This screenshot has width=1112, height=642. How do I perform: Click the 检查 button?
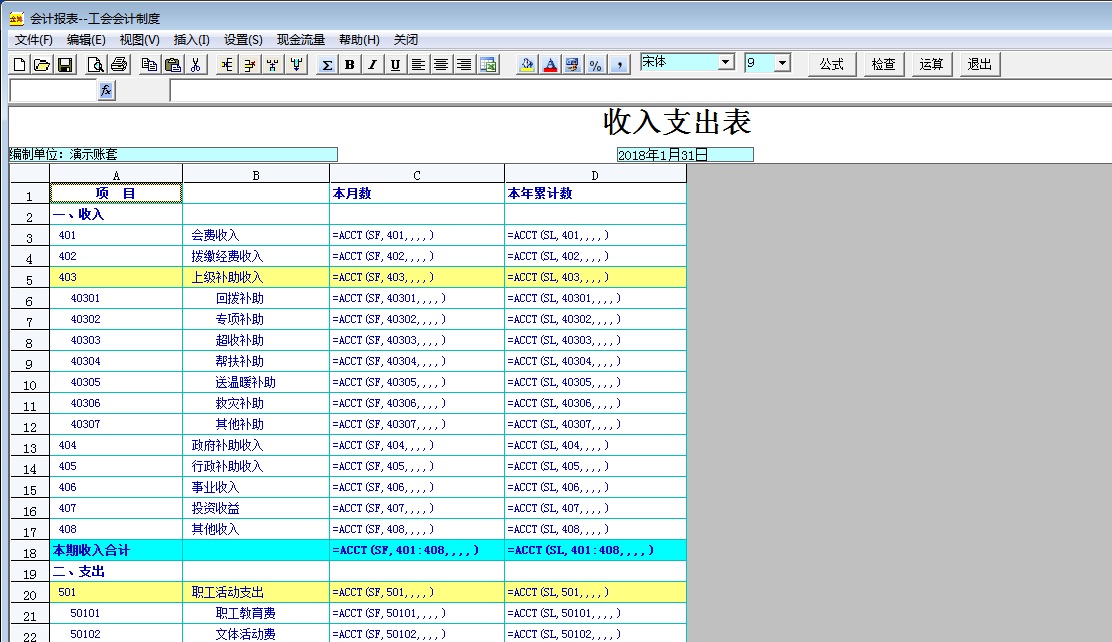[883, 65]
